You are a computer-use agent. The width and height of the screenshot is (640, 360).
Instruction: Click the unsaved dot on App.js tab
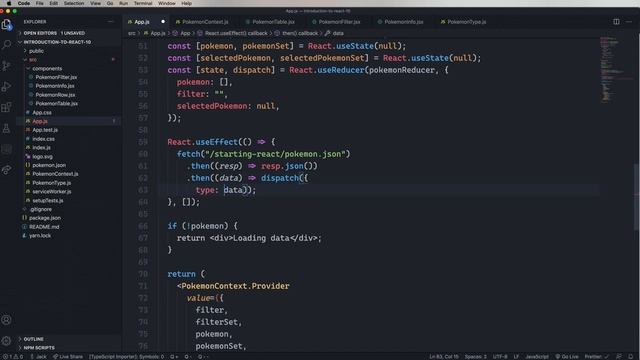point(163,22)
